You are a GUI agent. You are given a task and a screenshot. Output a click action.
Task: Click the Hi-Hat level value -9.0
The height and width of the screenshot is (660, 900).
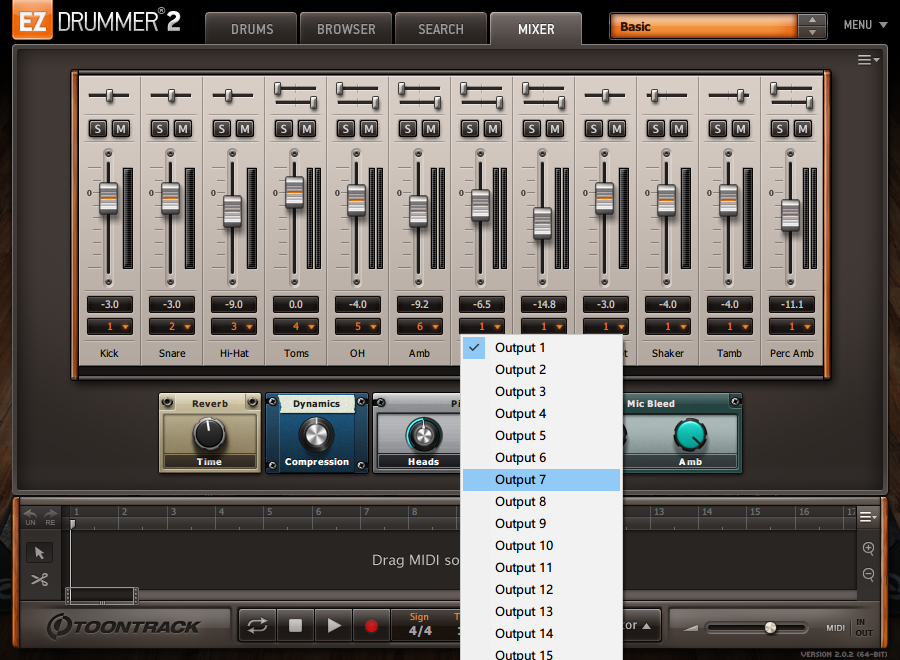tap(234, 304)
